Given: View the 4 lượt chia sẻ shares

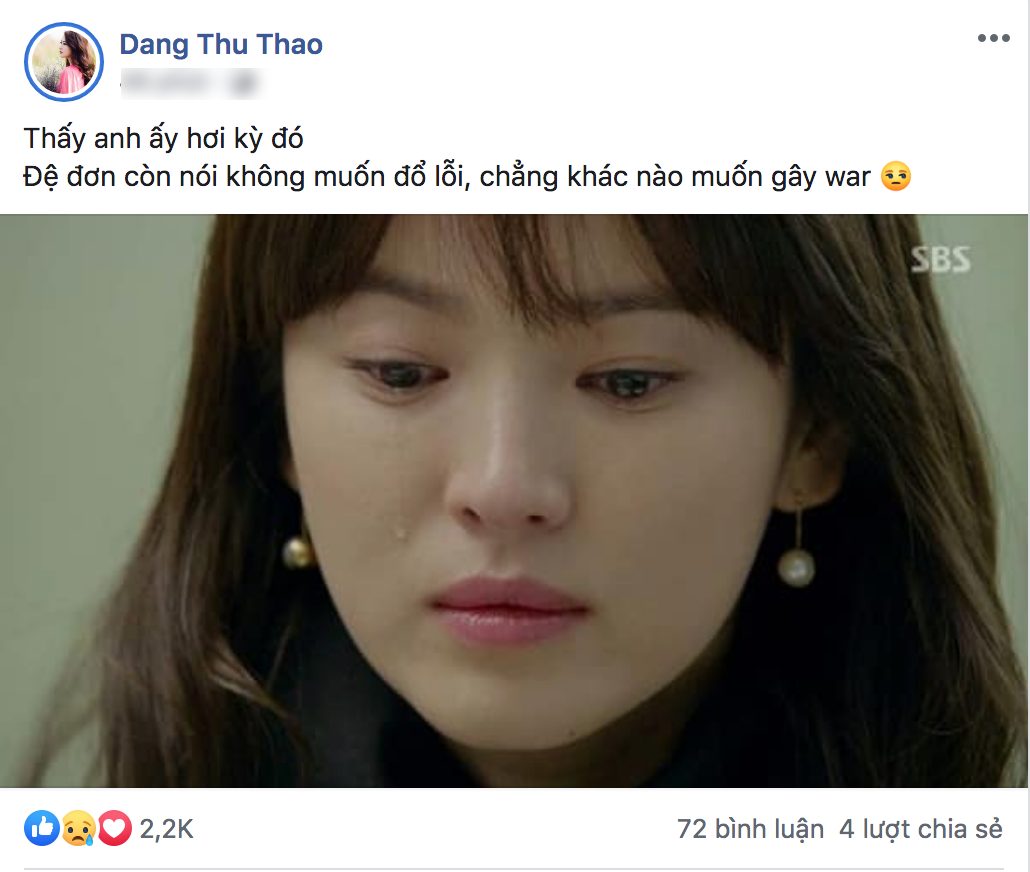Looking at the screenshot, I should coord(921,829).
